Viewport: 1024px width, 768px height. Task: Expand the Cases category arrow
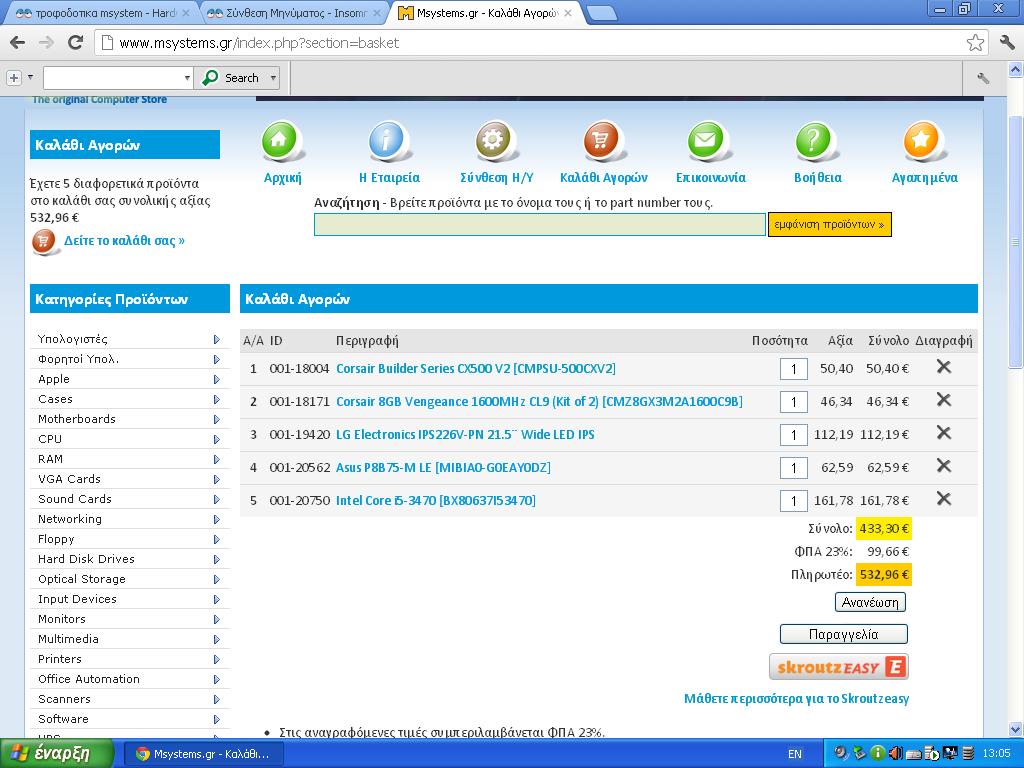(x=217, y=400)
